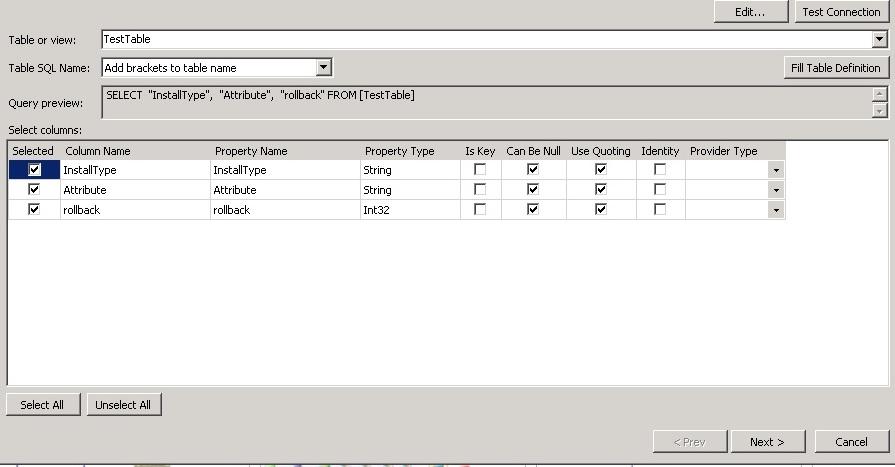This screenshot has width=895, height=467.
Task: Uncheck Selected checkbox for InstallType row
Action: (34, 170)
